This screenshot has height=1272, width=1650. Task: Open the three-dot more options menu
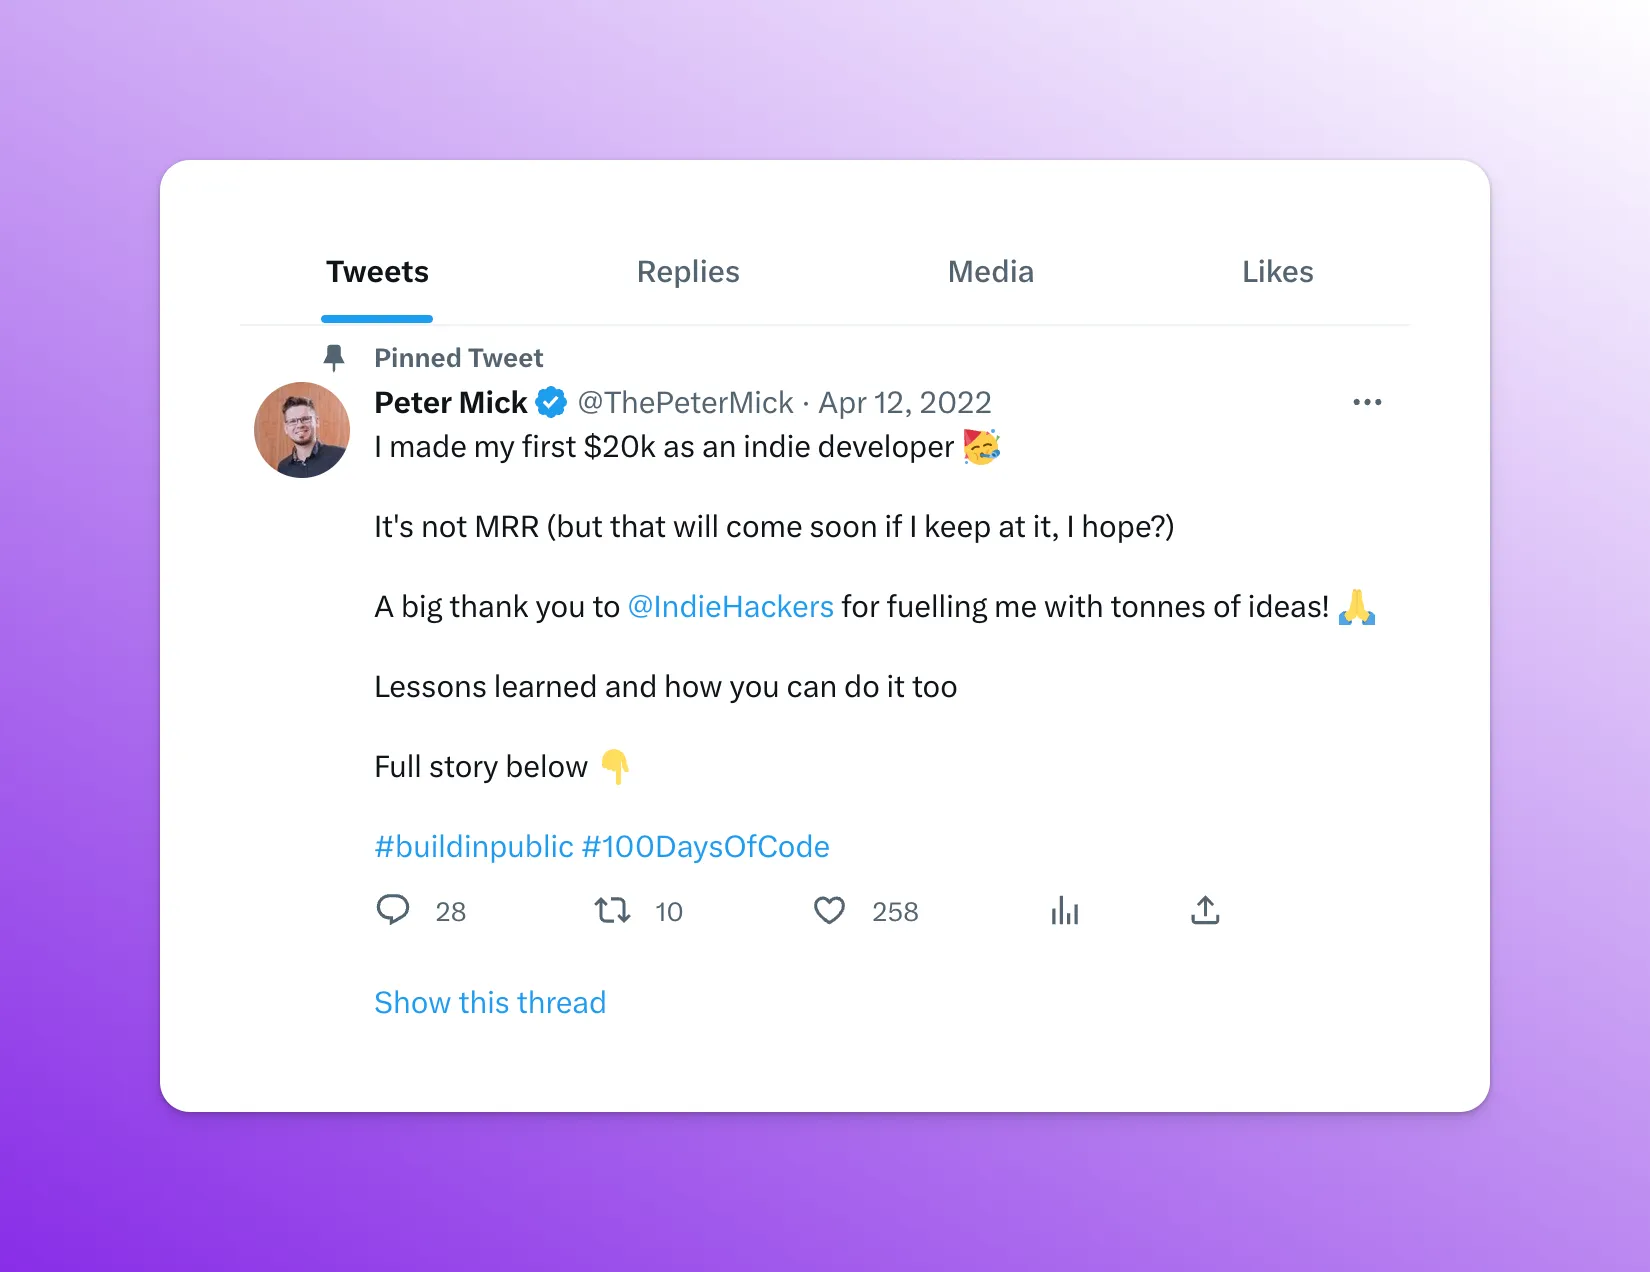[x=1367, y=402]
